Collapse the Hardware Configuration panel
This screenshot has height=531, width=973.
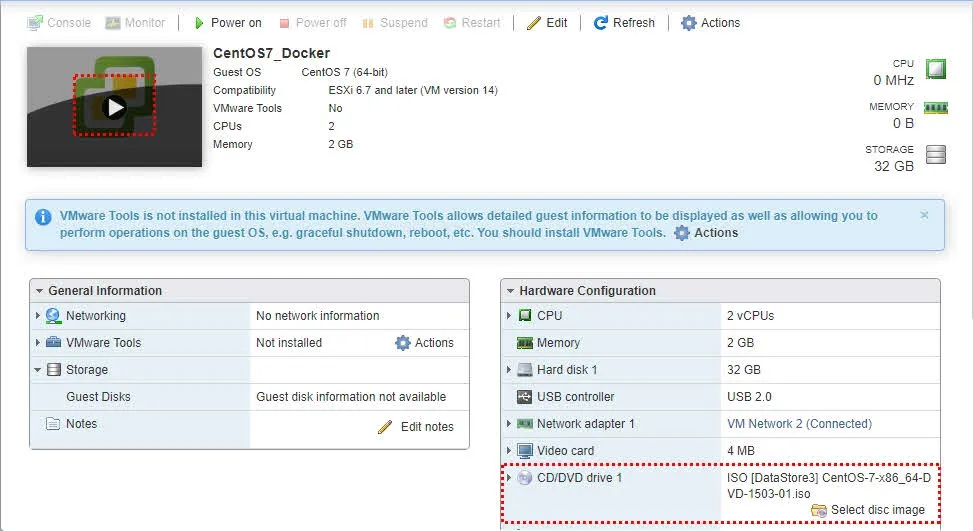[510, 291]
